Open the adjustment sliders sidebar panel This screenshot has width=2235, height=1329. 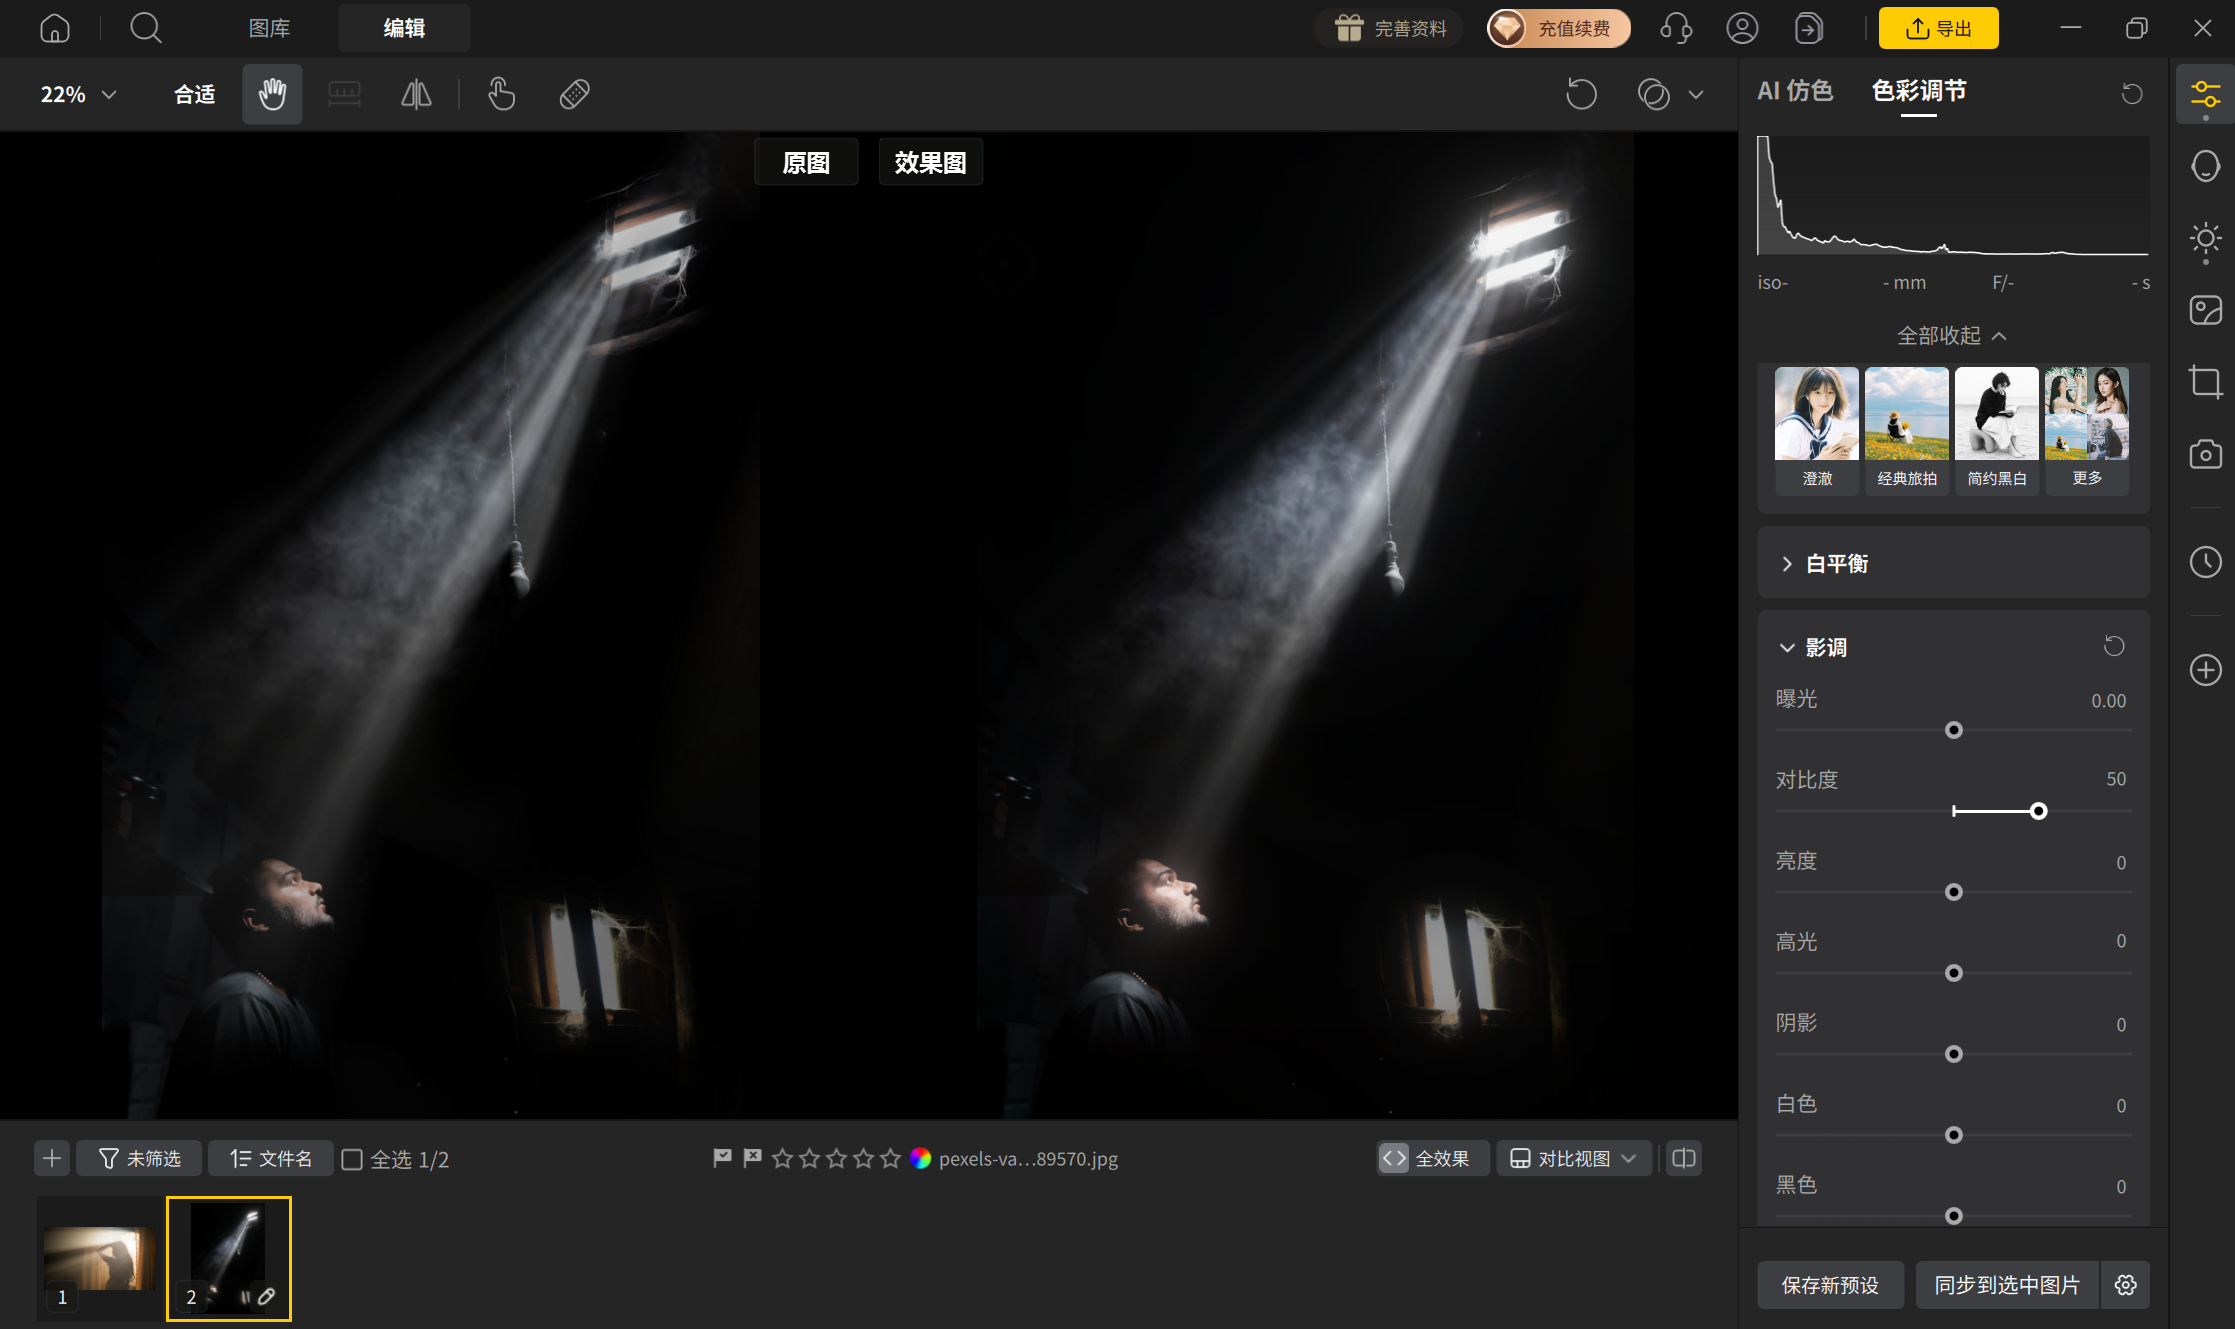[x=2205, y=95]
